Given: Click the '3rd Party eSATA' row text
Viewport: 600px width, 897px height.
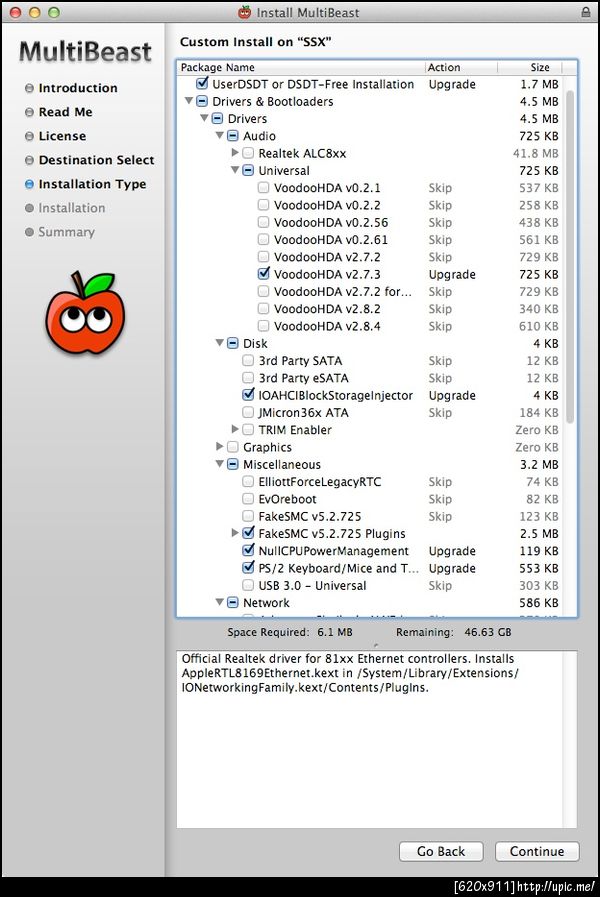Looking at the screenshot, I should [303, 378].
